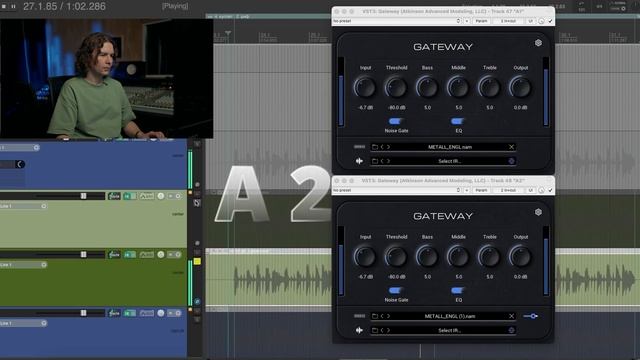640x360 pixels.
Task: Open plus menu in Track A2 plugin window
Action: click(x=467, y=190)
